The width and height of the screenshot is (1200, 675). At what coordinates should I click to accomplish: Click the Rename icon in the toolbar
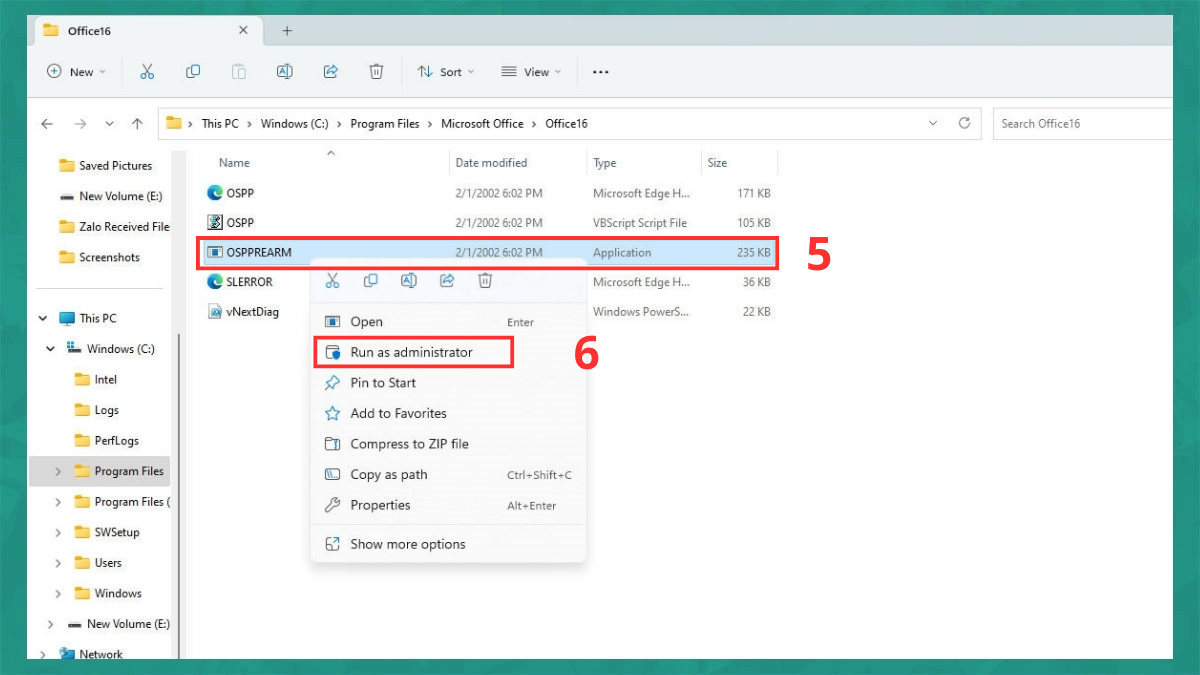[285, 72]
